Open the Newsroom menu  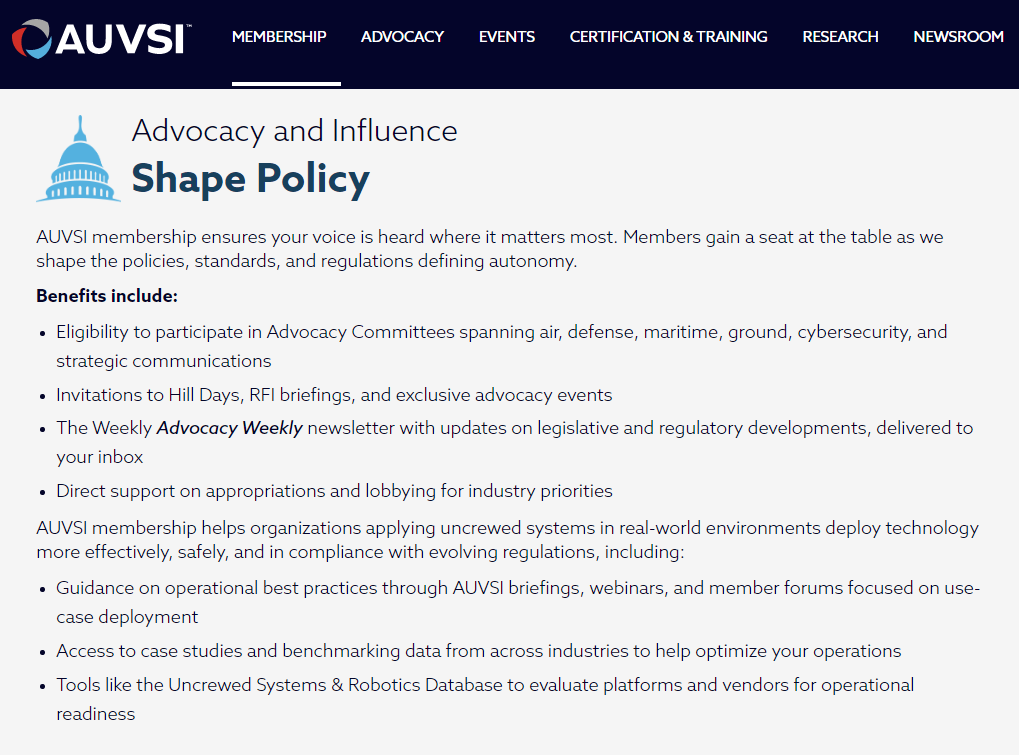point(959,37)
